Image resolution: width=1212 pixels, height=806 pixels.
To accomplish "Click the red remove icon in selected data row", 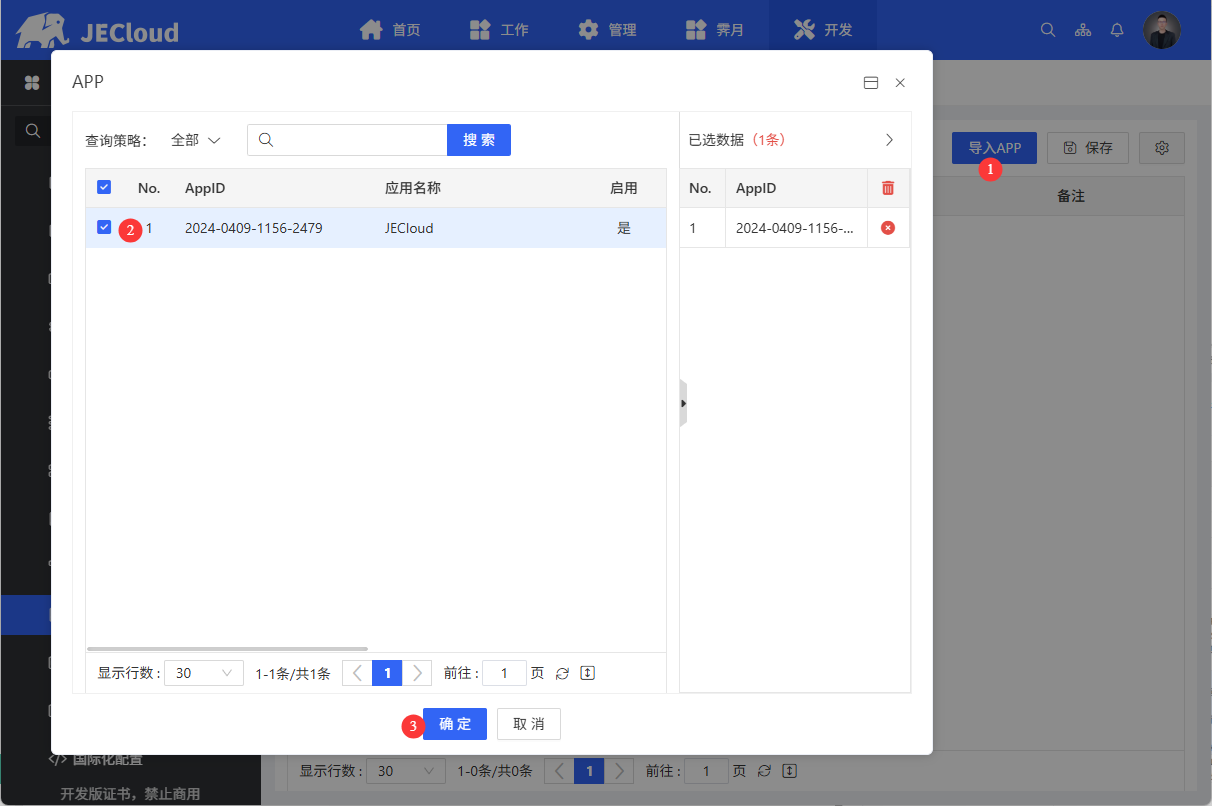I will pos(887,228).
